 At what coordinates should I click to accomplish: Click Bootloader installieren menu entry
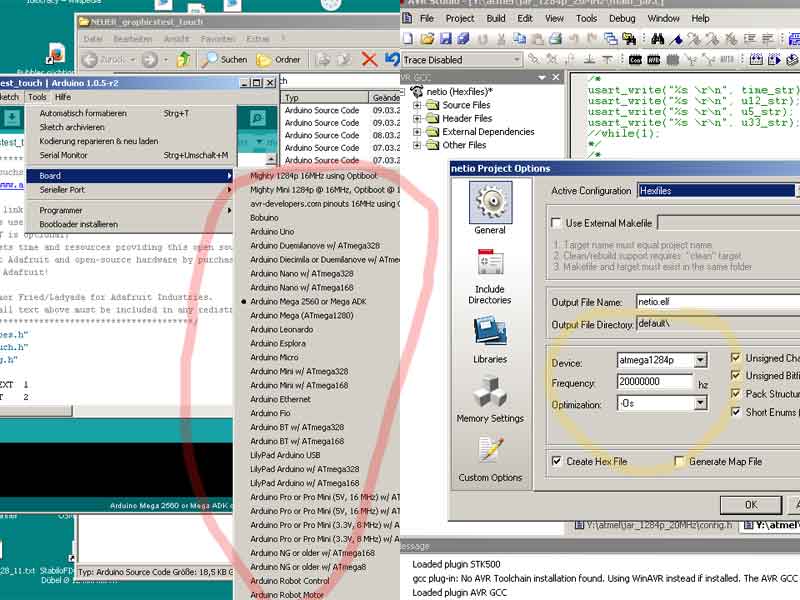[130, 224]
